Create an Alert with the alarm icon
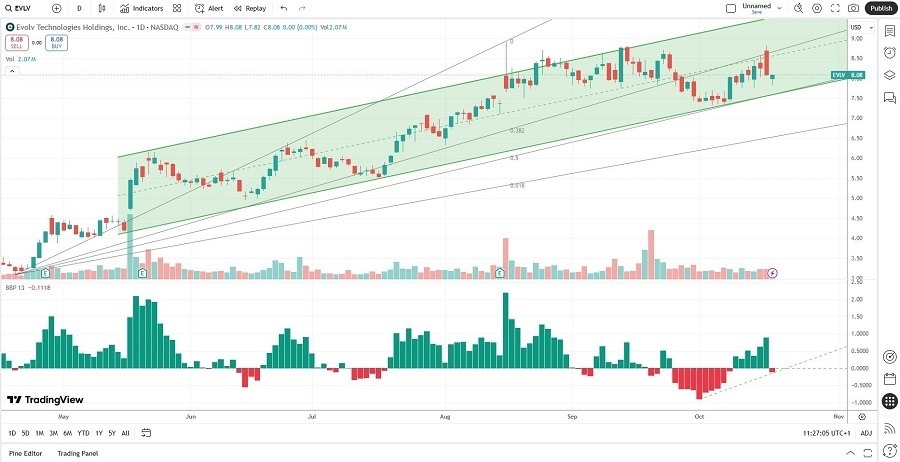 point(209,8)
